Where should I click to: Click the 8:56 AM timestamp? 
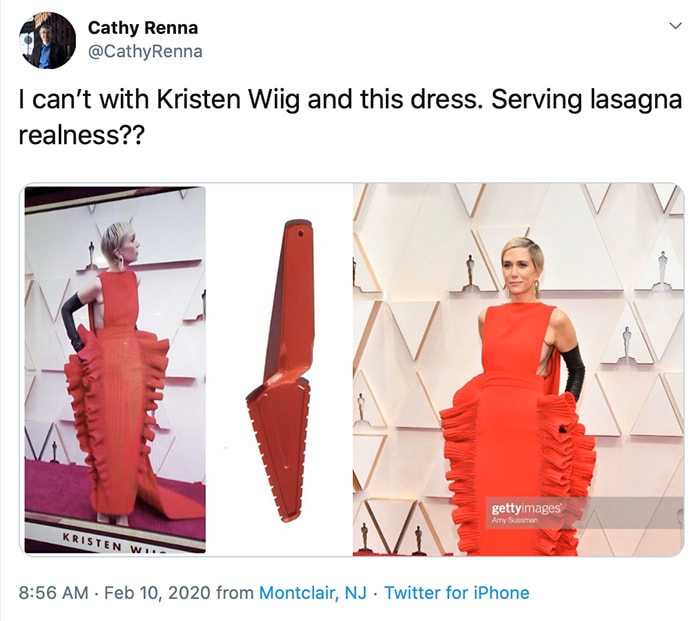[54, 593]
